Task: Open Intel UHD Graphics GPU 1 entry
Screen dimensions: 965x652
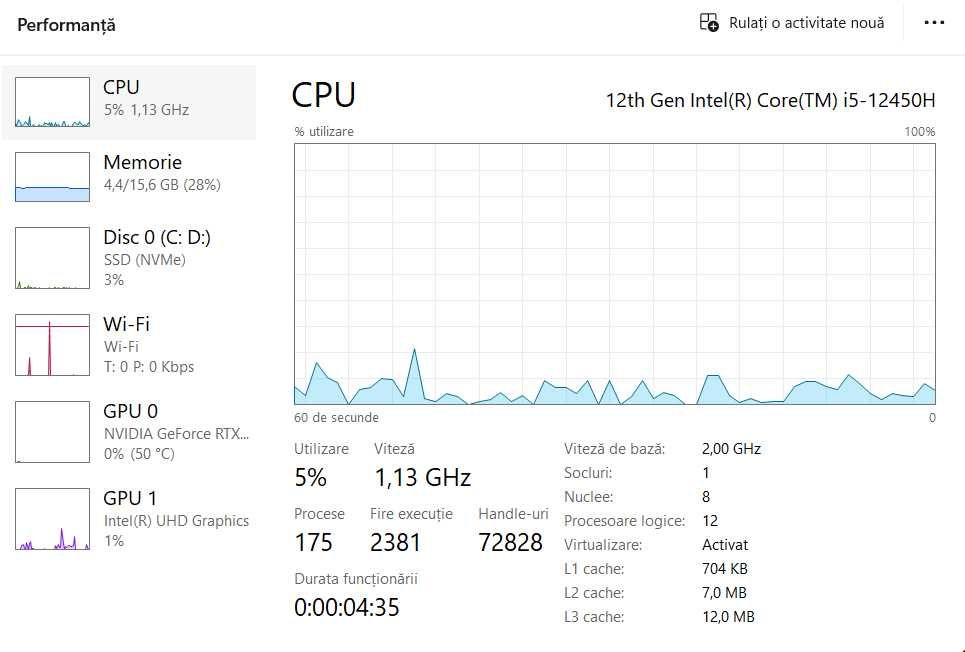Action: 176,520
